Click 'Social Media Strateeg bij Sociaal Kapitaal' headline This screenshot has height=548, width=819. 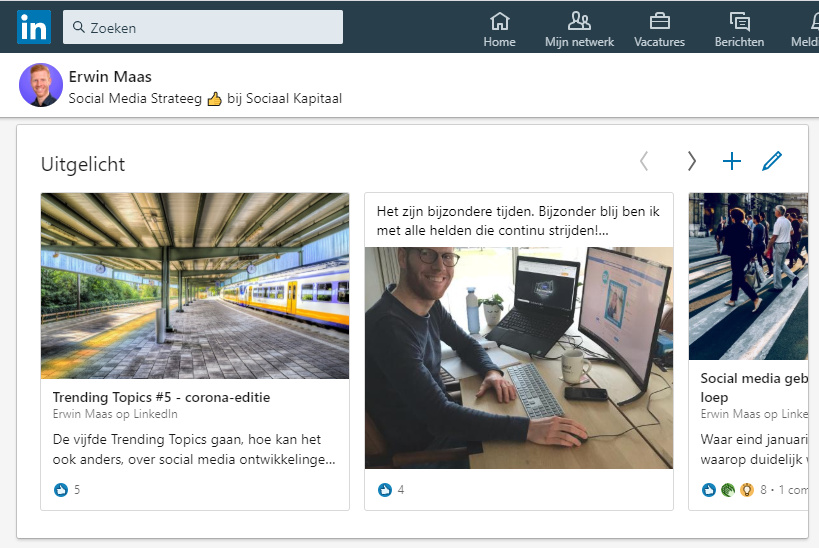[x=205, y=99]
